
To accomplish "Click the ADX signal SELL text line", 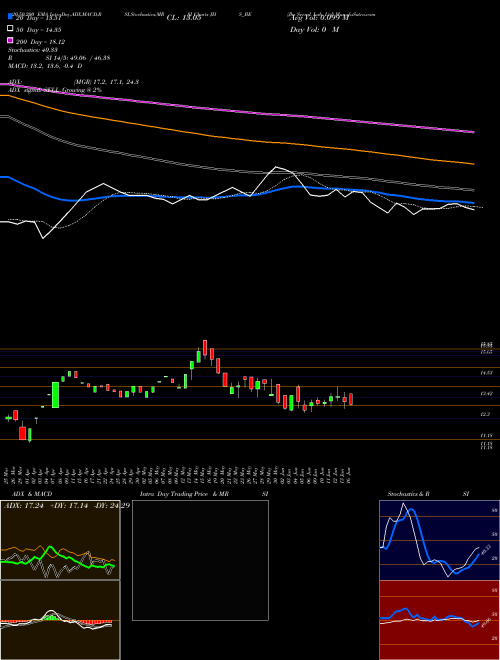I will click(x=55, y=90).
